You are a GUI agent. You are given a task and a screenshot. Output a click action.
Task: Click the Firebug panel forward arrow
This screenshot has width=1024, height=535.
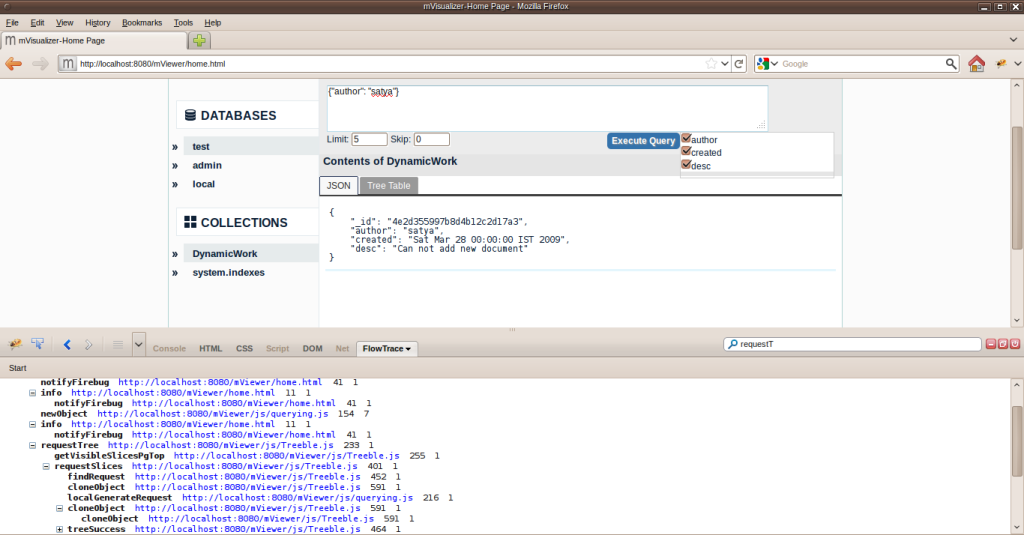[89, 344]
